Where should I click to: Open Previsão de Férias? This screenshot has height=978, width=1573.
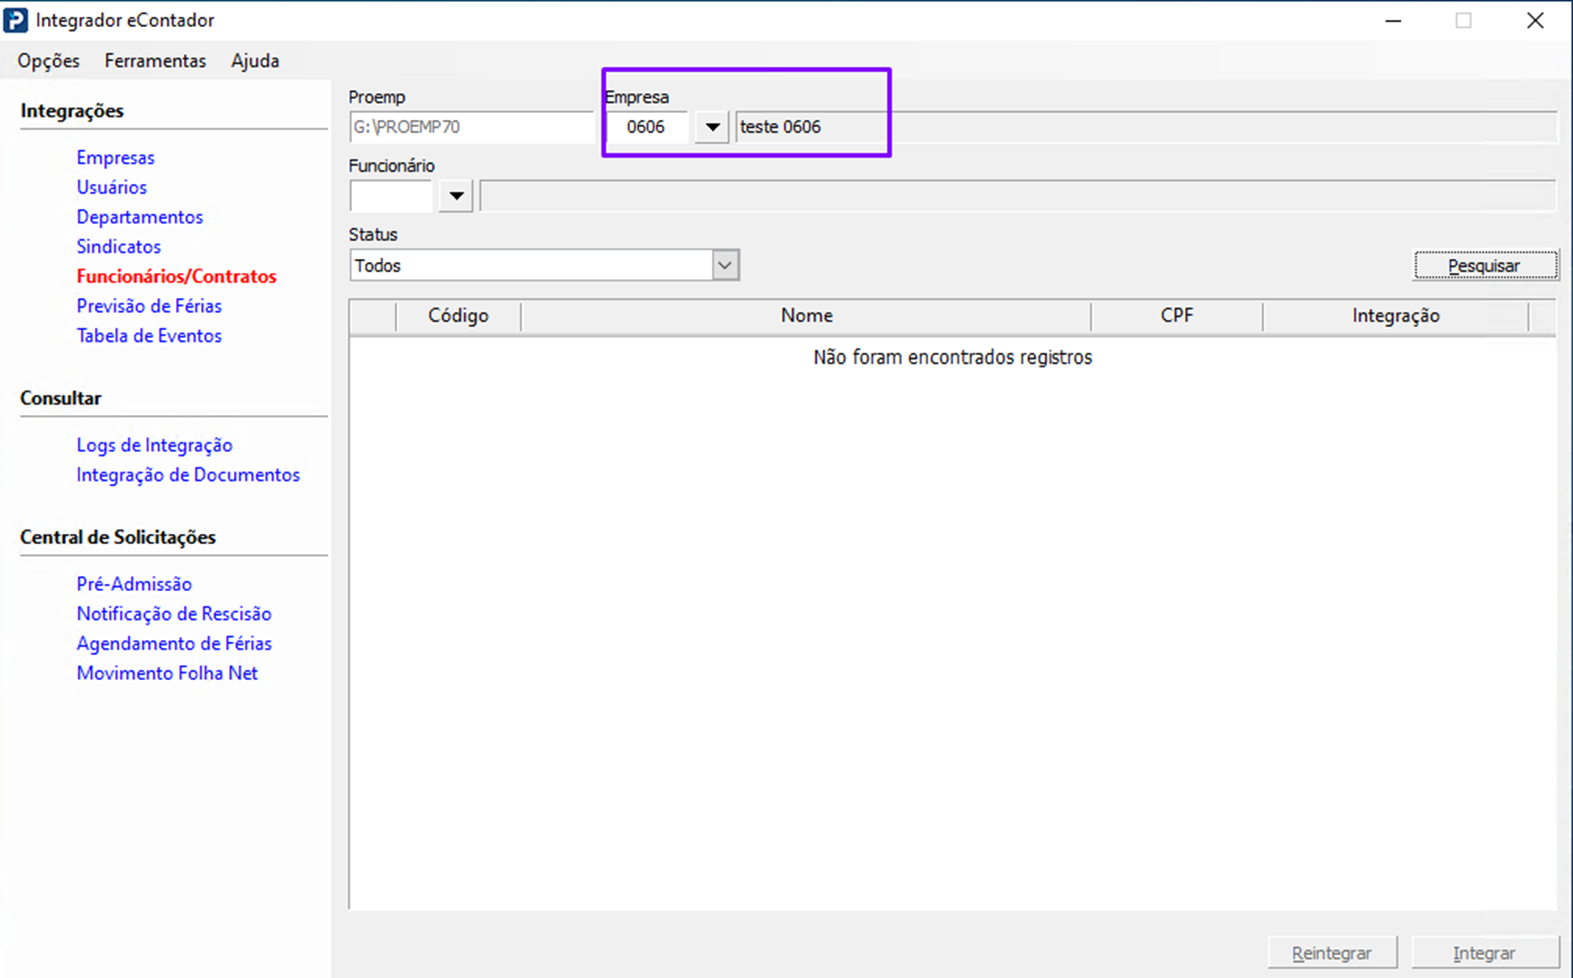point(149,306)
